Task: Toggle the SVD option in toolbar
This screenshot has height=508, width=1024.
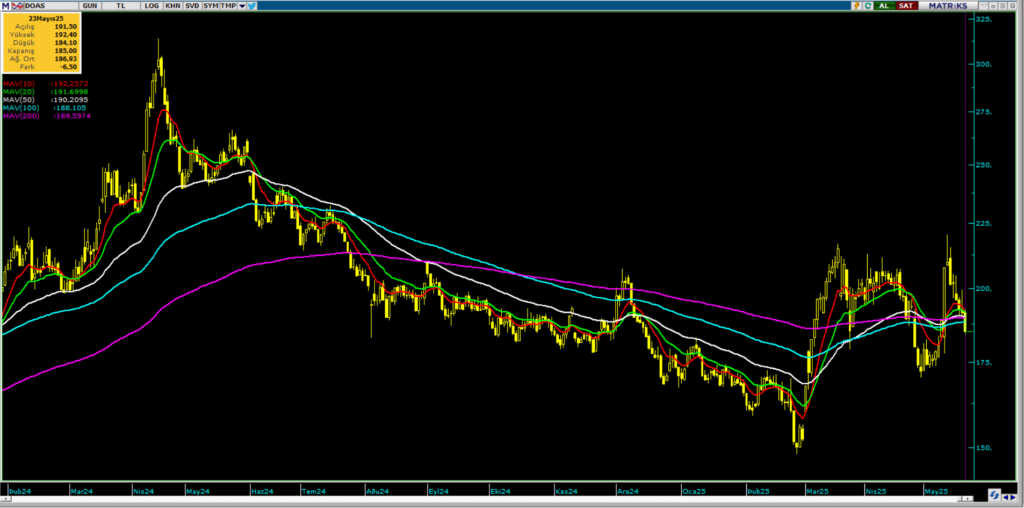Action: pos(192,5)
